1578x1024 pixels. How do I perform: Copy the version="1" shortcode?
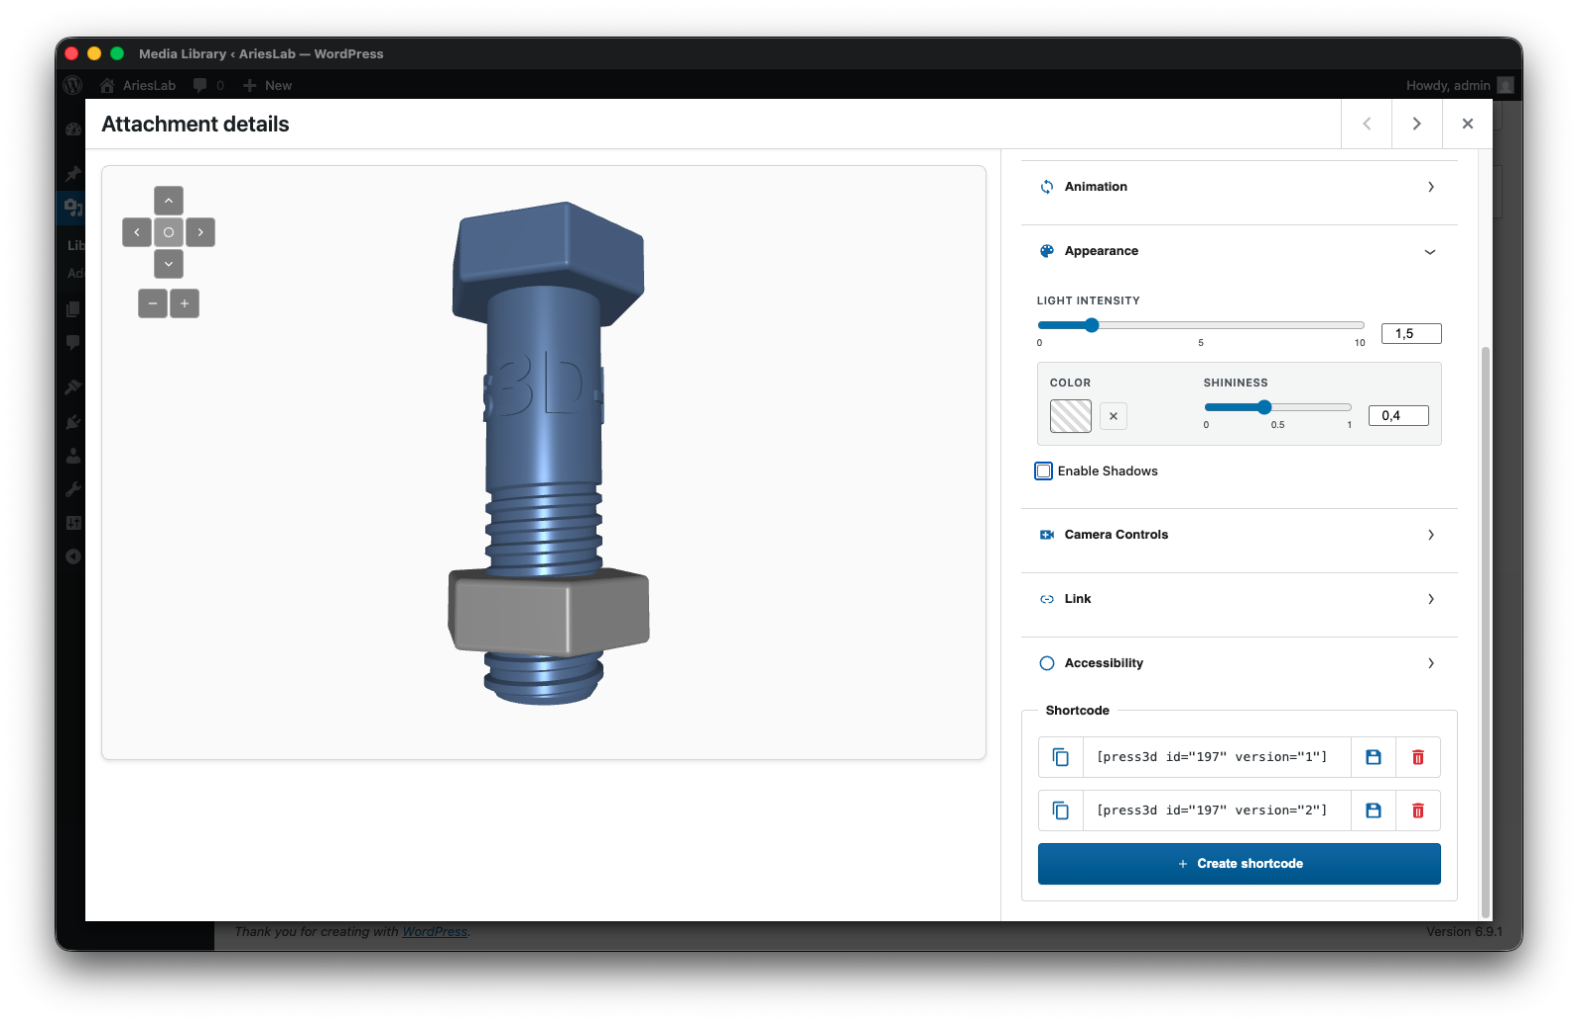pyautogui.click(x=1061, y=757)
